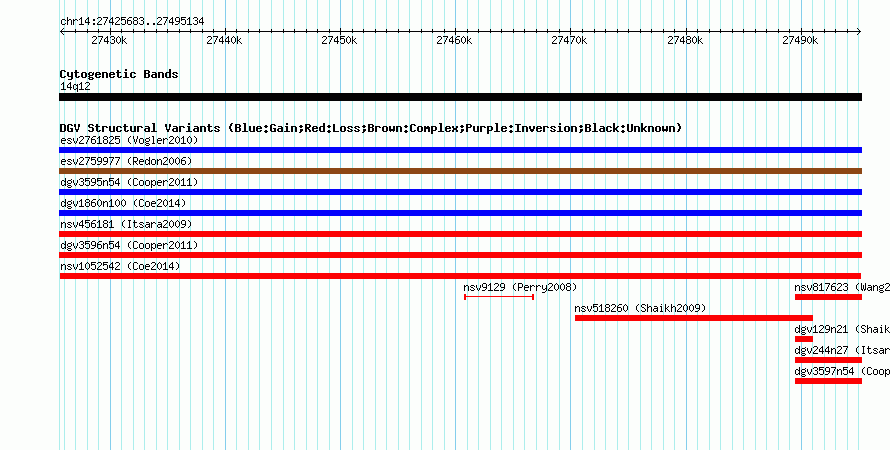Click the Cytogenetic Bands track title
This screenshot has width=890, height=450.
point(119,74)
